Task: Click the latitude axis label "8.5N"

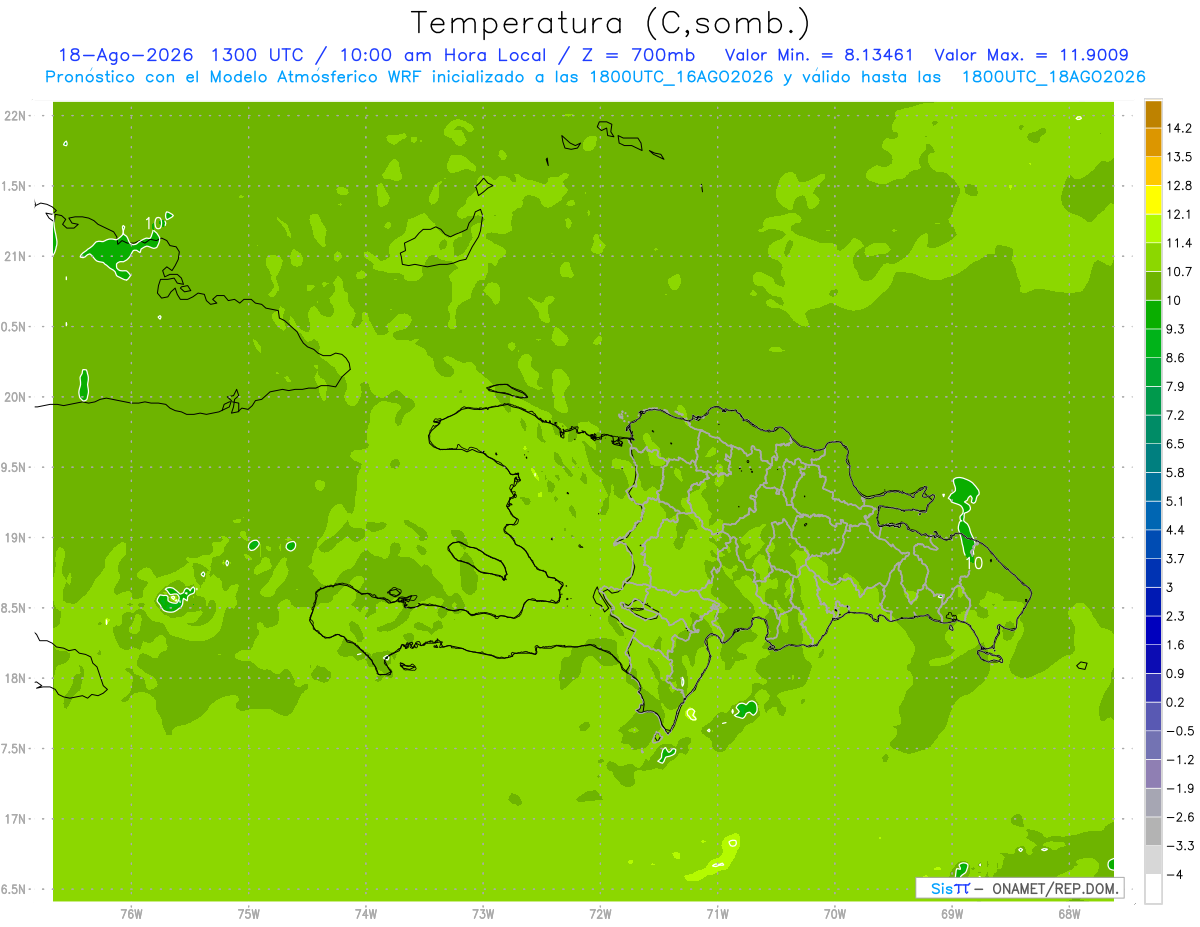Action: coord(15,608)
